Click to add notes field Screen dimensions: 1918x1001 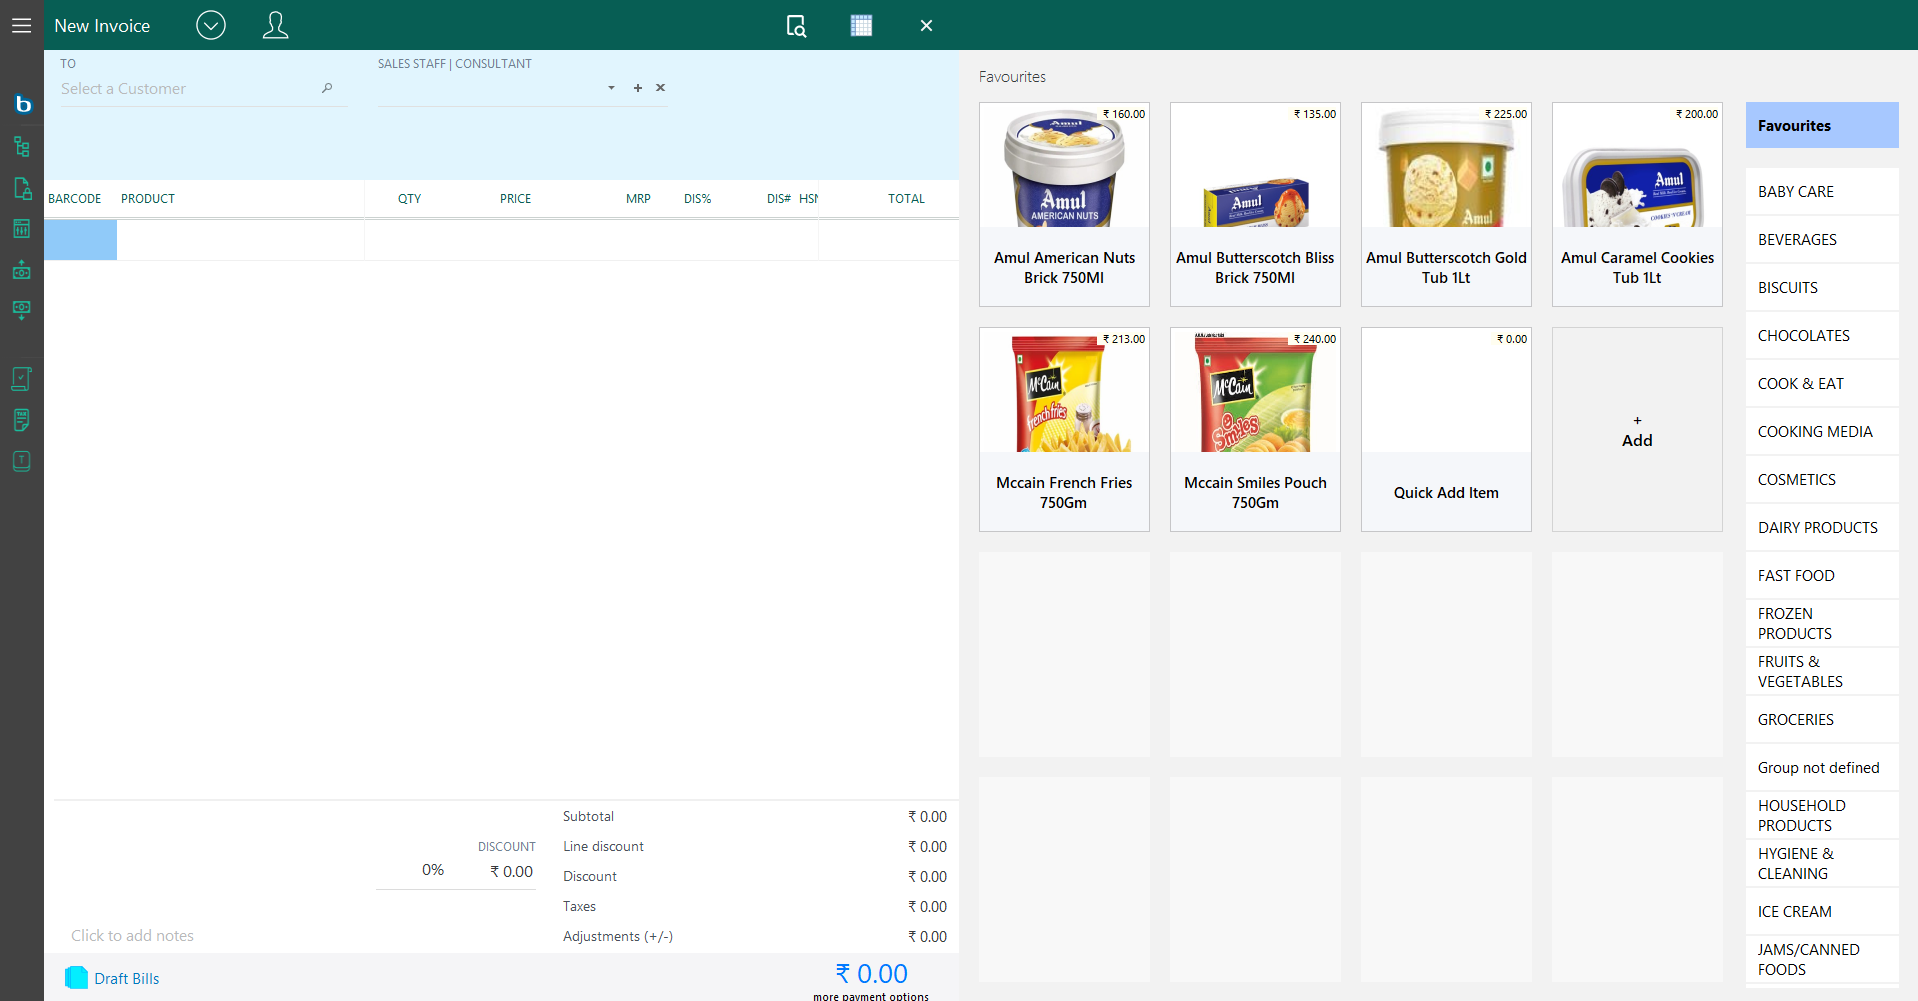[x=132, y=936]
